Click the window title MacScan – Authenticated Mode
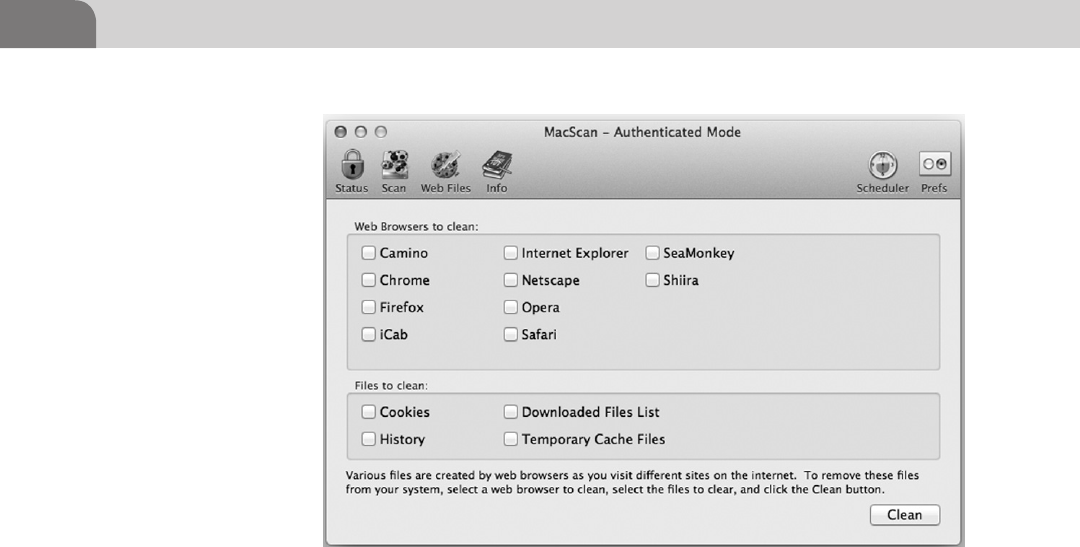Image resolution: width=1080 pixels, height=547 pixels. (643, 132)
